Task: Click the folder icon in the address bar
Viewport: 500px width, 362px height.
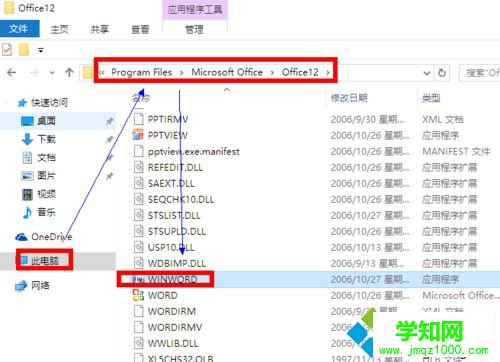Action: point(87,72)
